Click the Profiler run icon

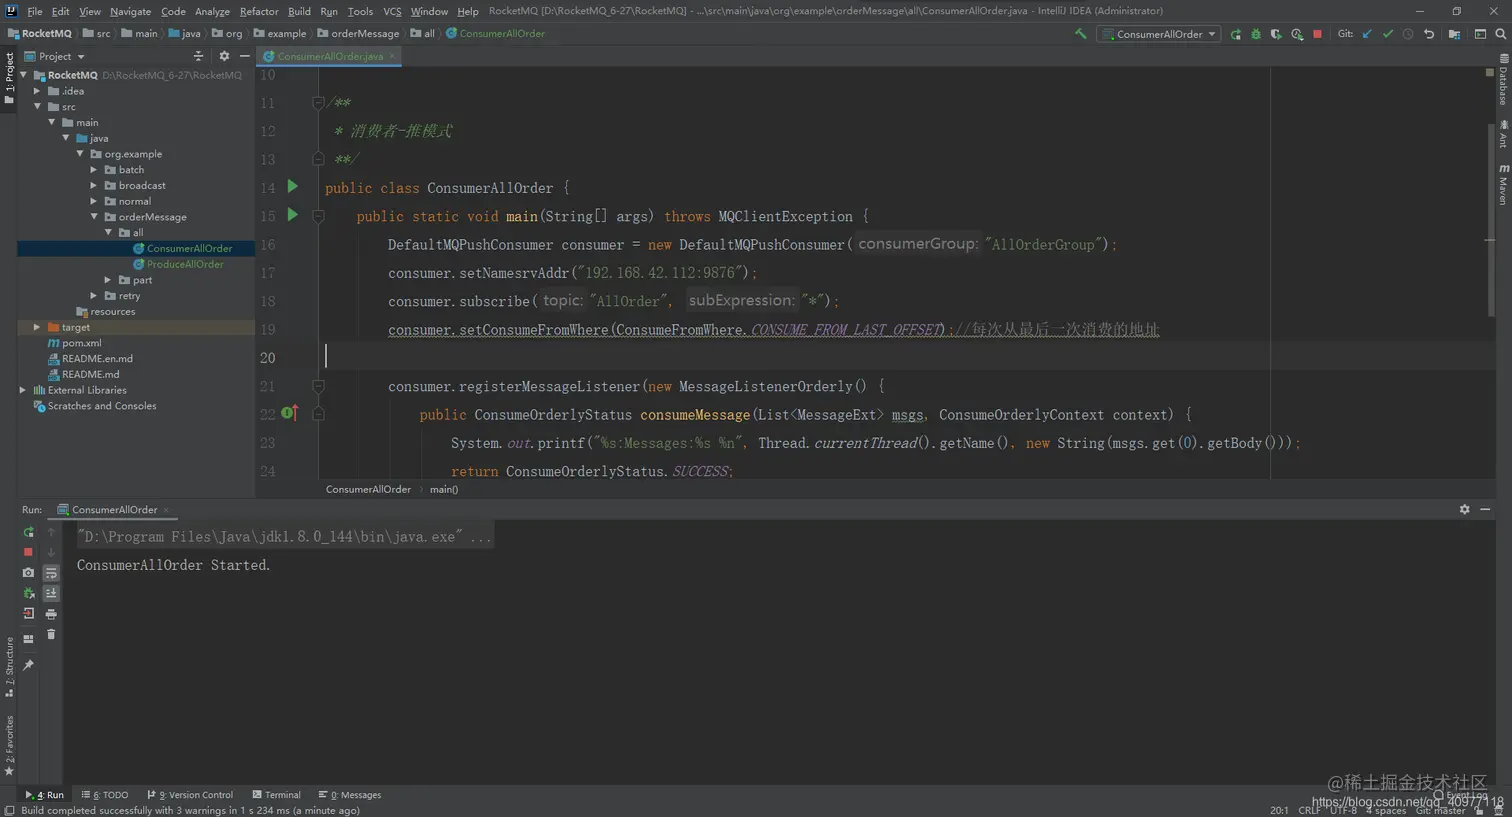click(x=1297, y=34)
